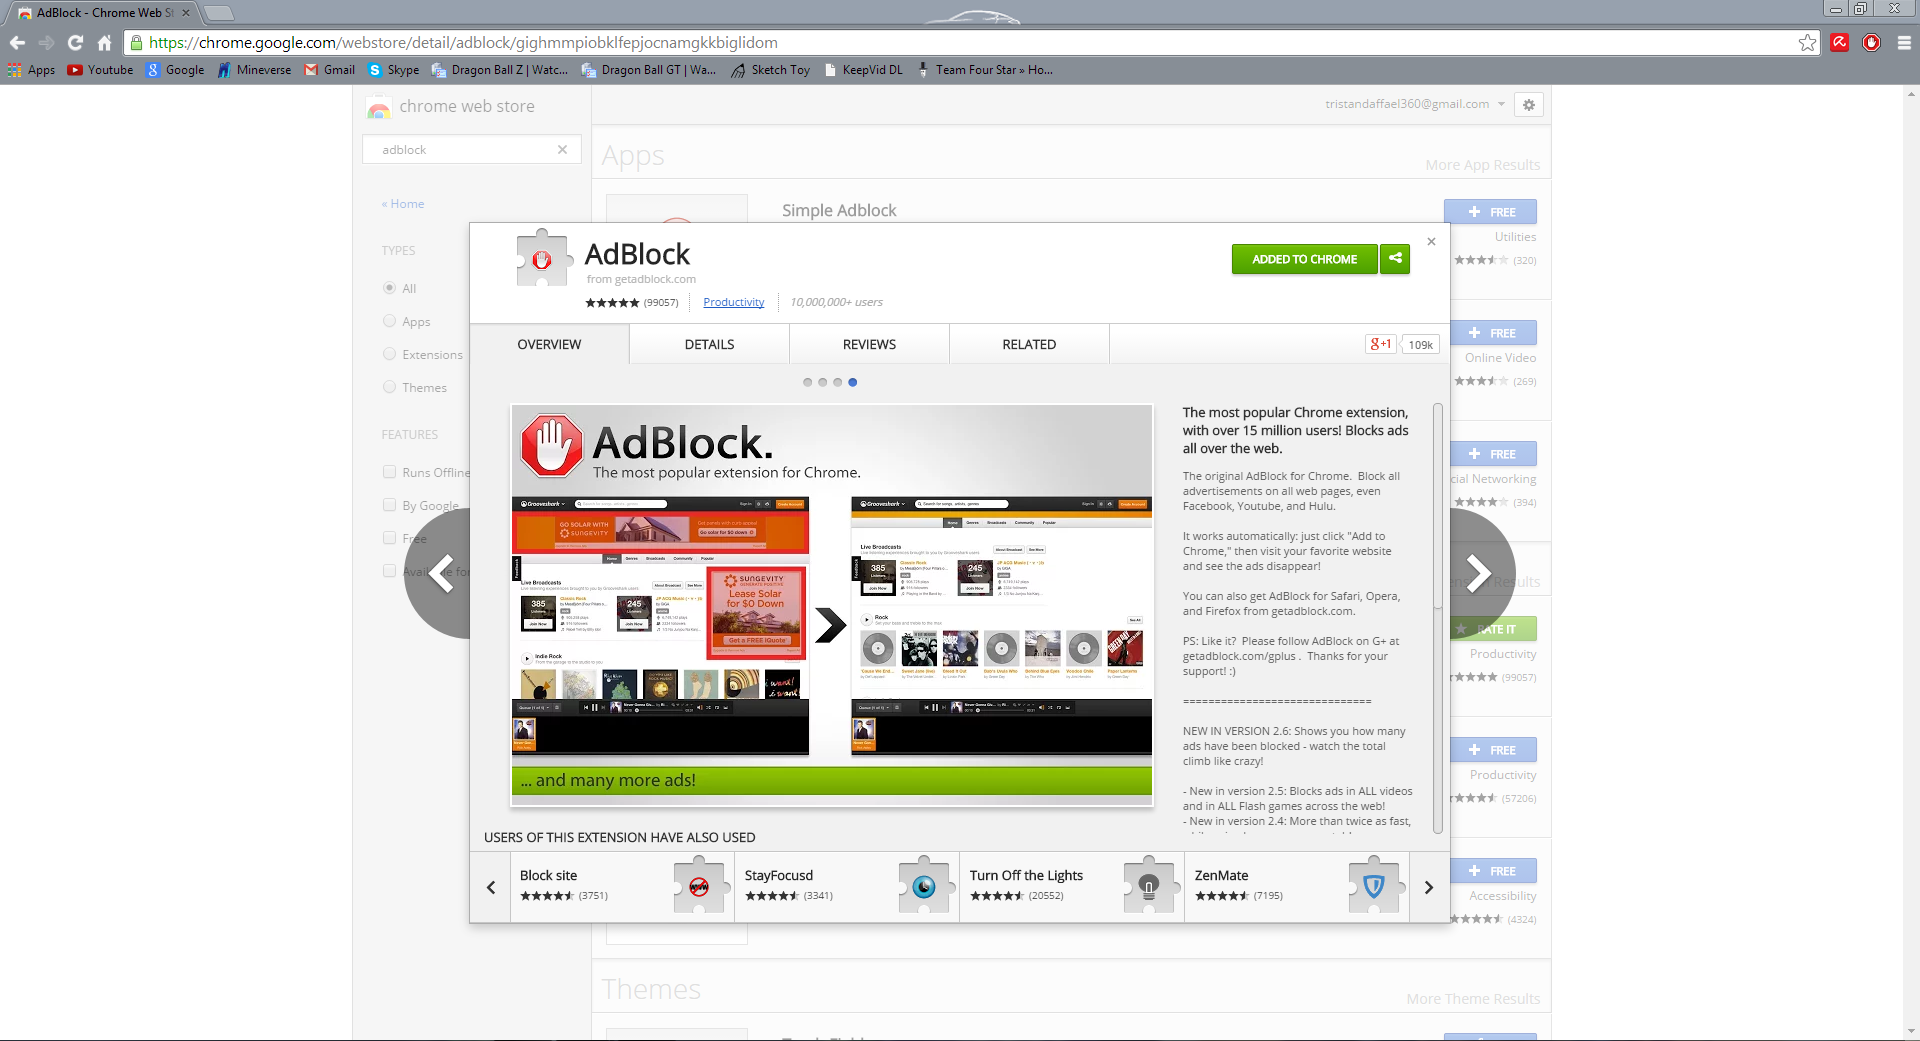Check the Available for Android checkbox
This screenshot has width=1920, height=1041.
pos(389,571)
